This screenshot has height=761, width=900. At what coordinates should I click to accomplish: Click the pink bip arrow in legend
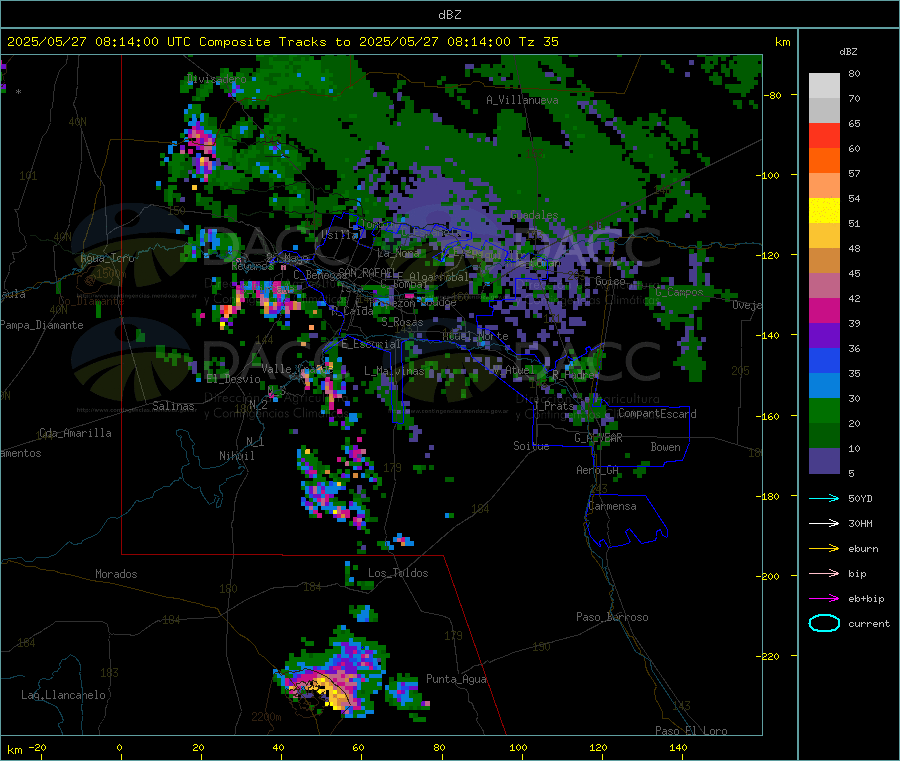[x=824, y=573]
